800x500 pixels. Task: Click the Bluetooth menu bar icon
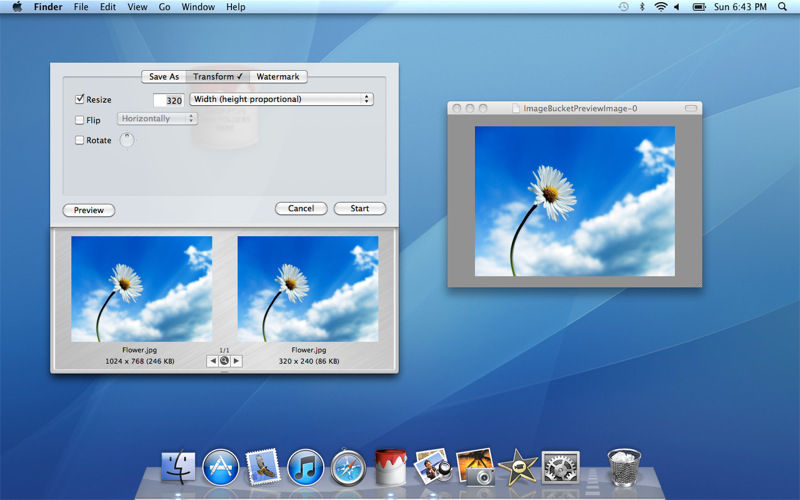[x=642, y=7]
